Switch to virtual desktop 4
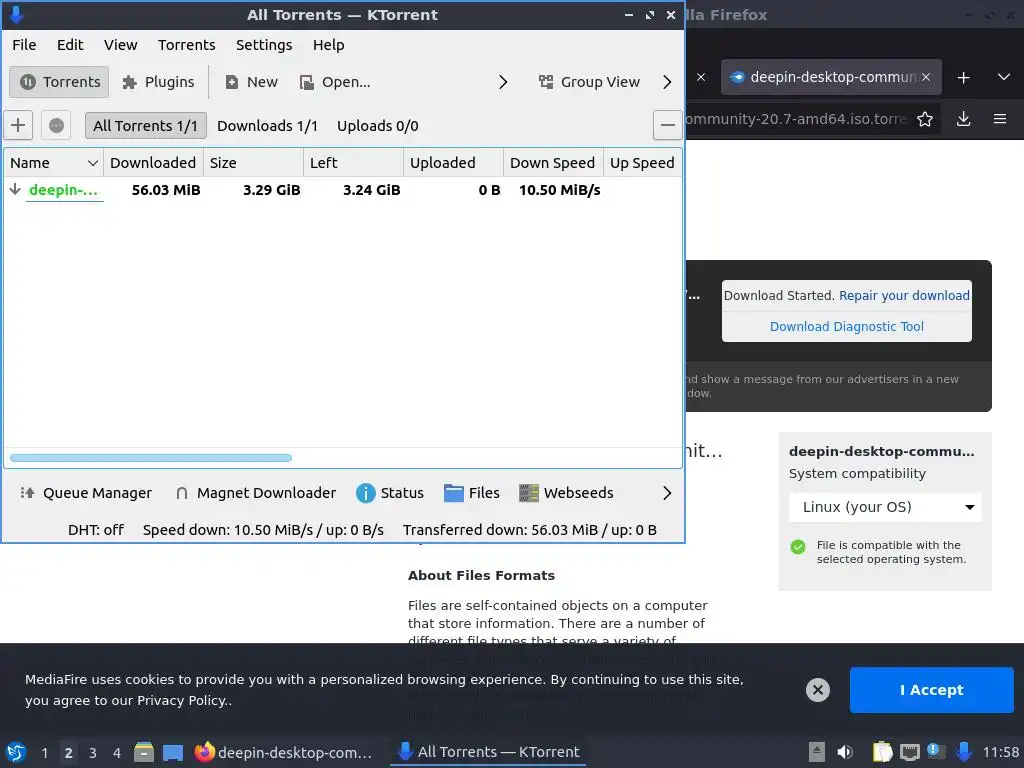Screen dimensions: 1024x768 pyautogui.click(x=117, y=752)
